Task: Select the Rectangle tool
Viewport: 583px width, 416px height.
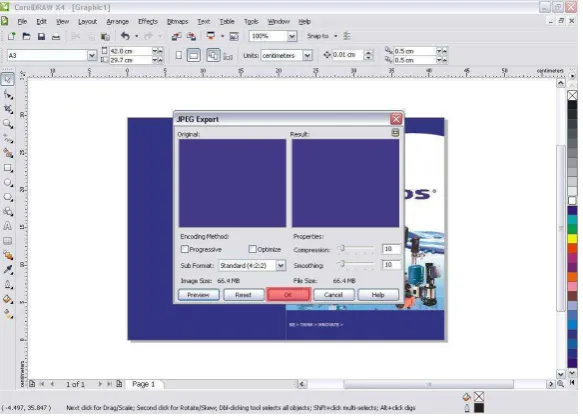Action: click(8, 168)
